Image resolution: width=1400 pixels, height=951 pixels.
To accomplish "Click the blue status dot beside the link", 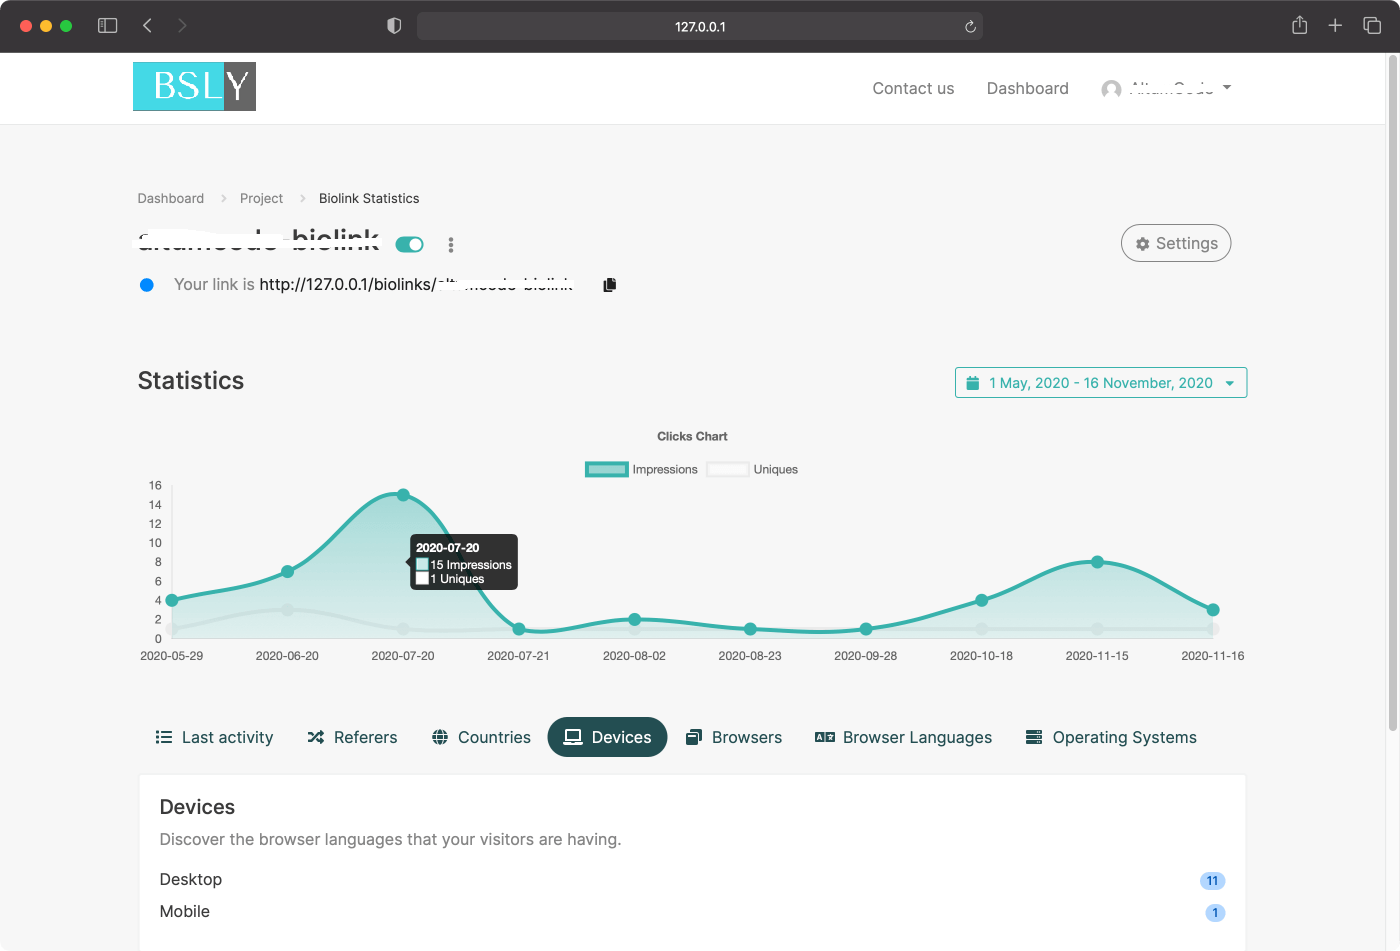I will tap(147, 285).
